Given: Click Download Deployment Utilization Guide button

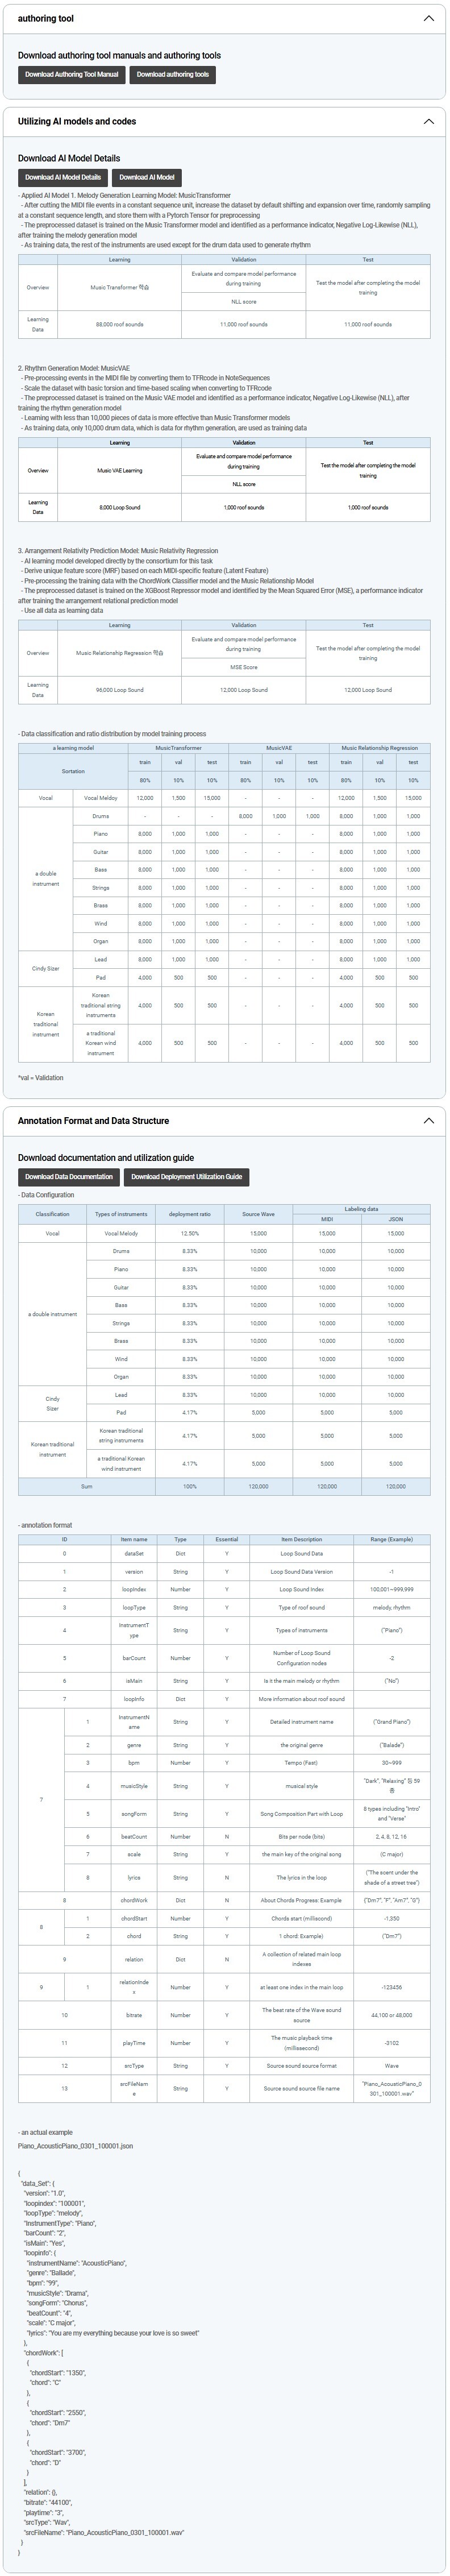Looking at the screenshot, I should (x=186, y=1176).
